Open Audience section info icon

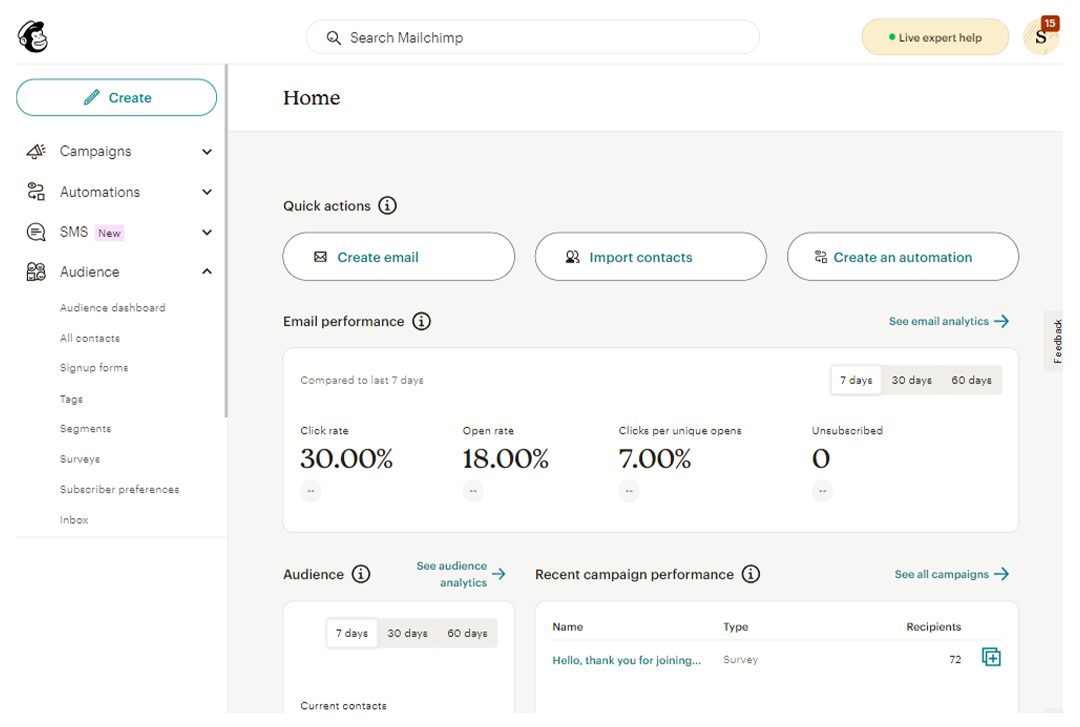click(361, 574)
